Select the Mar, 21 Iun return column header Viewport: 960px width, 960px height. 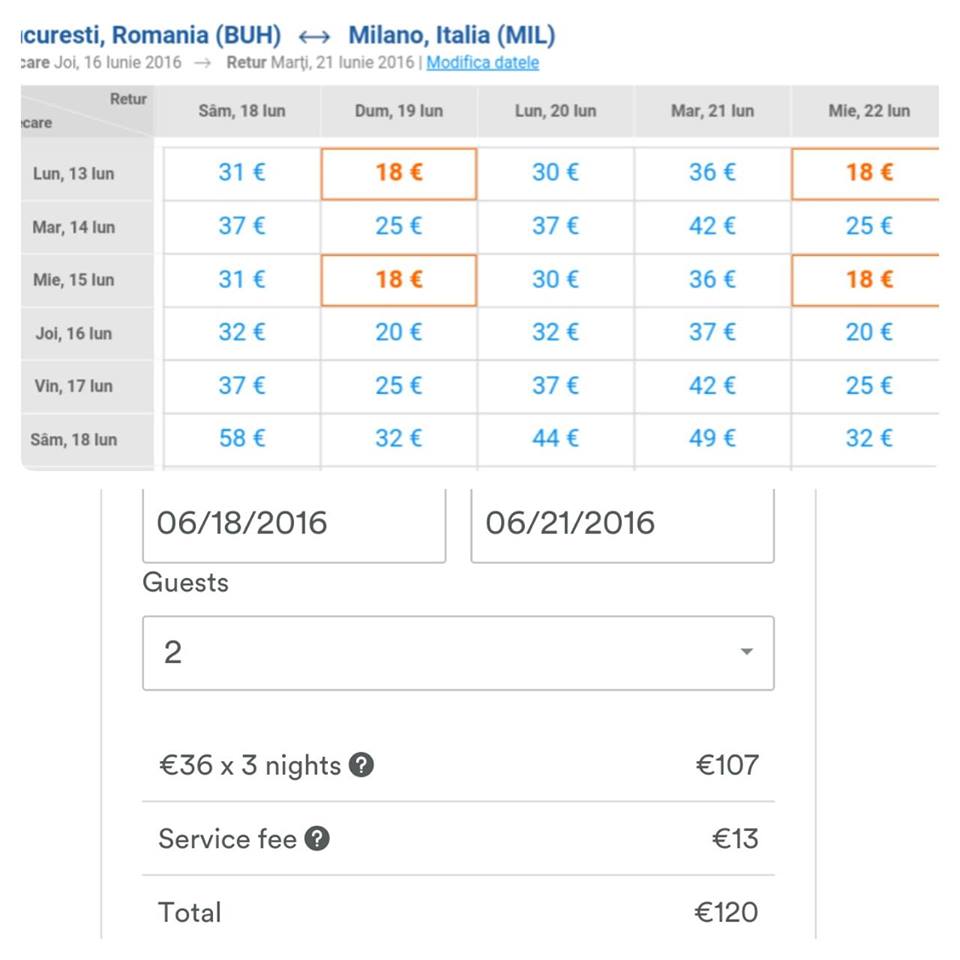pos(712,111)
